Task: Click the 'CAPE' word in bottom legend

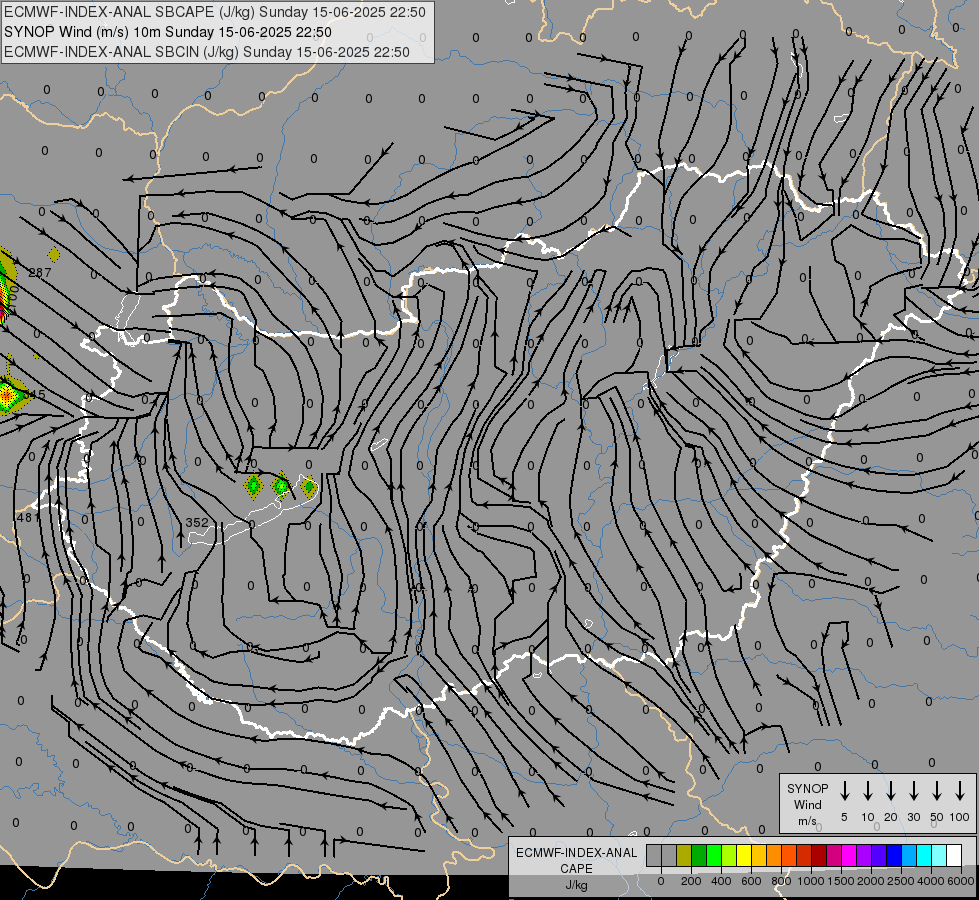Action: [x=576, y=869]
